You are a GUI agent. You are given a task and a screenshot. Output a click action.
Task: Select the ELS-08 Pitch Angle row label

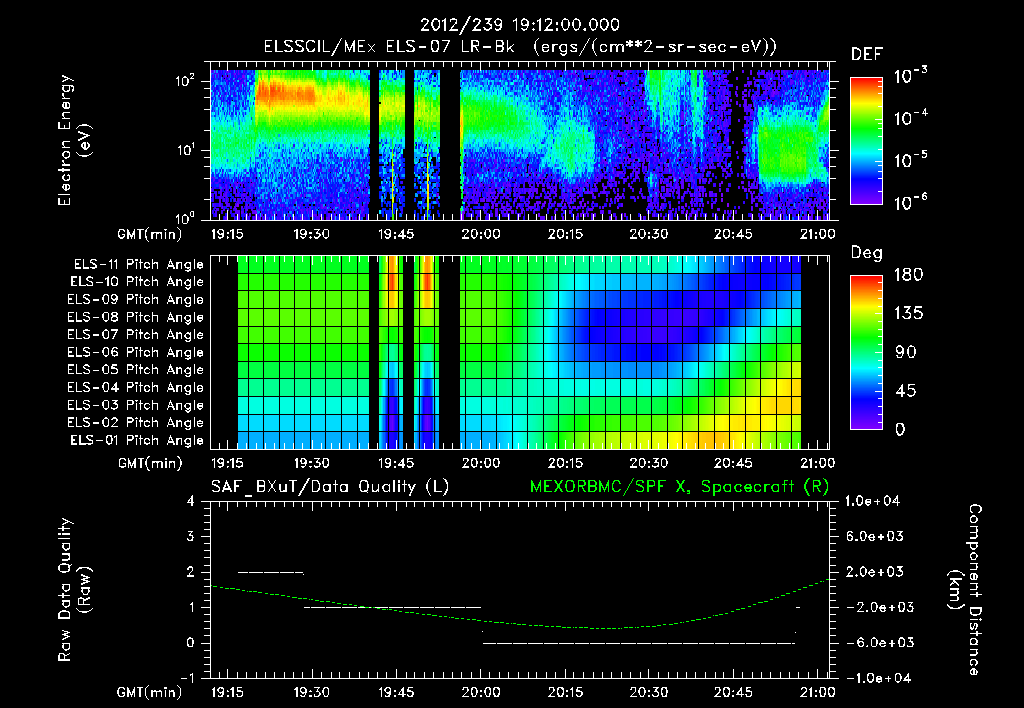(x=136, y=317)
